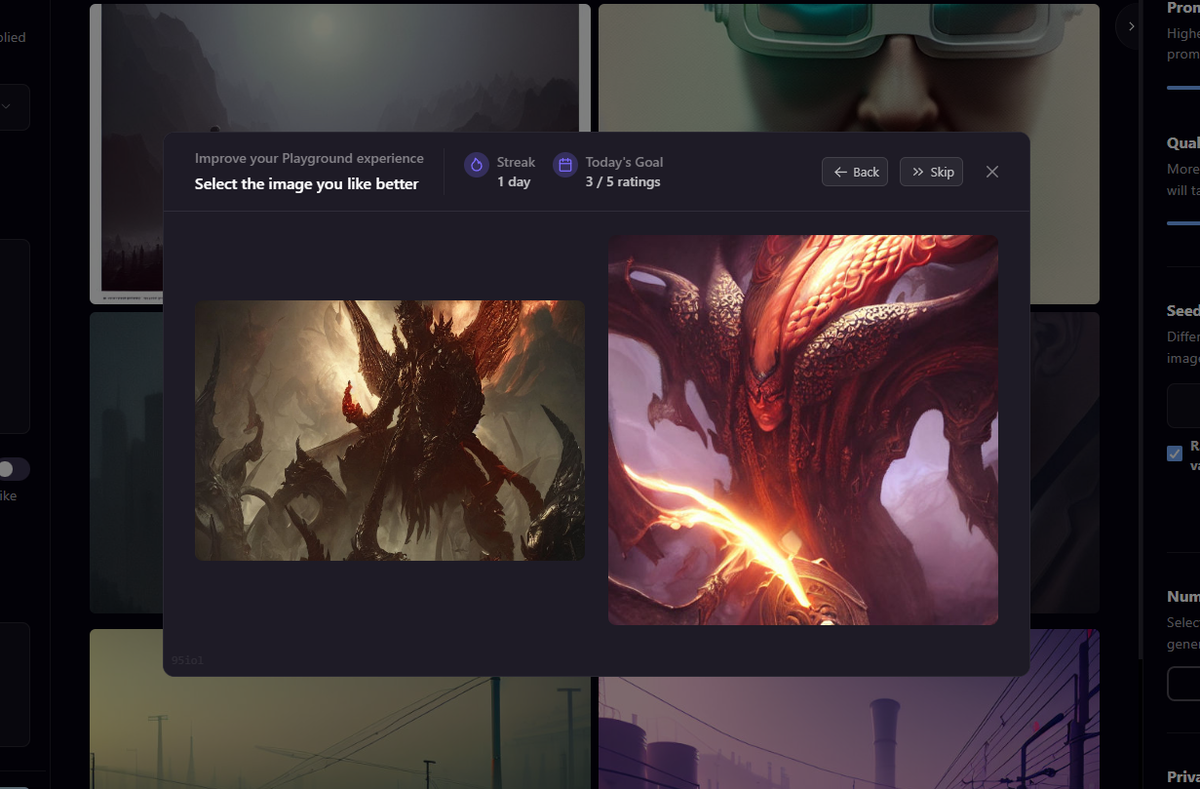The image size is (1200, 789).
Task: Click the Today's Goal calendar icon
Action: [565, 165]
